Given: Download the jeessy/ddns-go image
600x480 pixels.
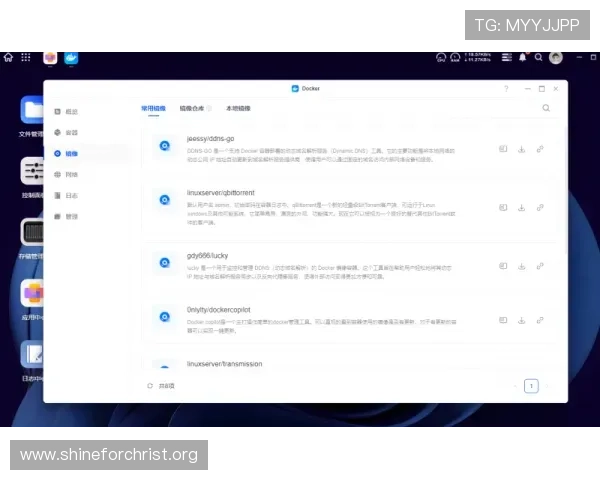Looking at the screenshot, I should pyautogui.click(x=522, y=149).
